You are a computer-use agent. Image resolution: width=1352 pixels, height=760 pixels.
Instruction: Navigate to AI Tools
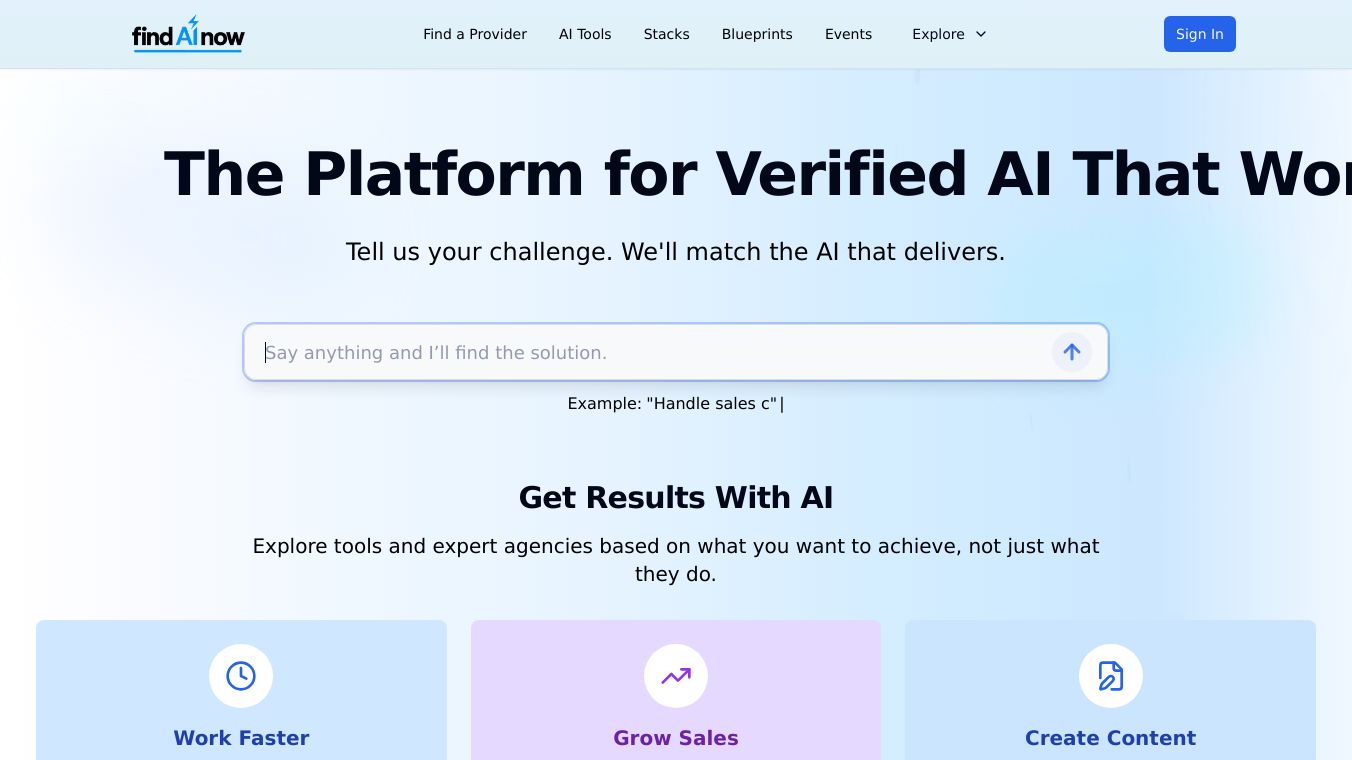(x=585, y=34)
